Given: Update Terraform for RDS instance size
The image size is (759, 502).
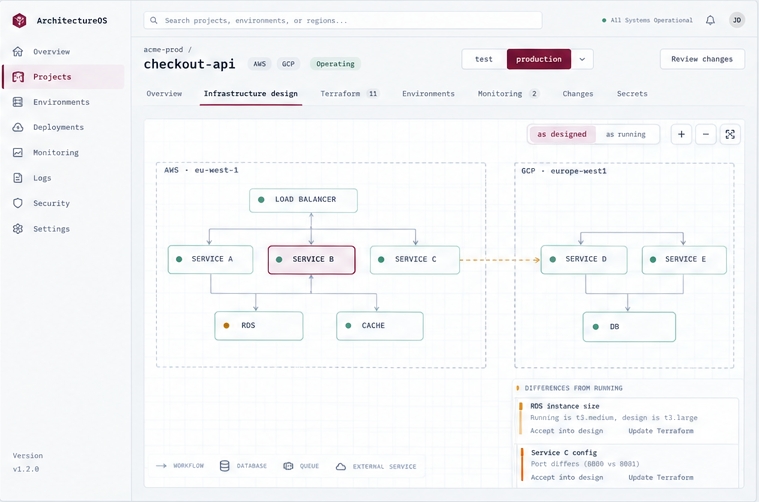Looking at the screenshot, I should click(661, 431).
